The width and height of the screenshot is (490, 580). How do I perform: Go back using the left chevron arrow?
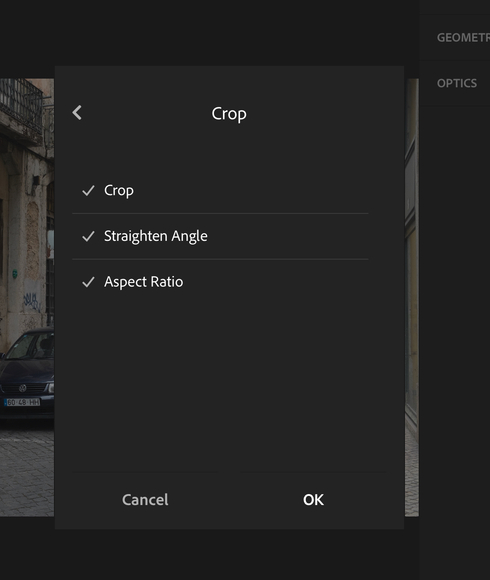click(x=77, y=113)
